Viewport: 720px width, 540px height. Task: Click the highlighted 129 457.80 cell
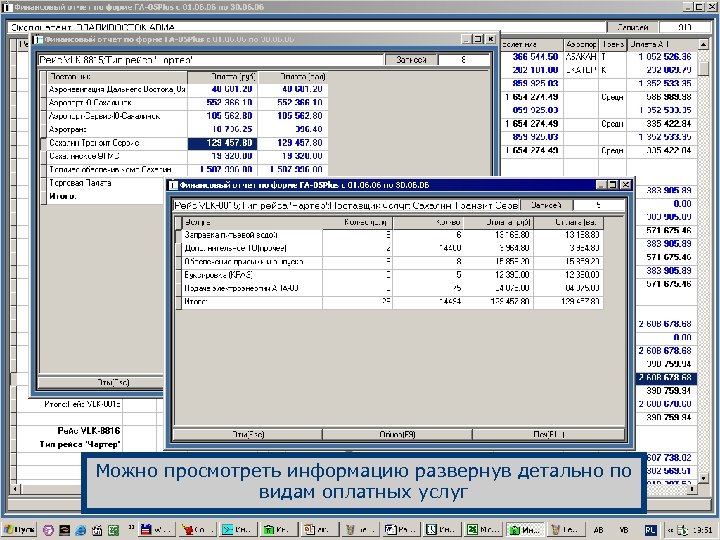coord(222,143)
